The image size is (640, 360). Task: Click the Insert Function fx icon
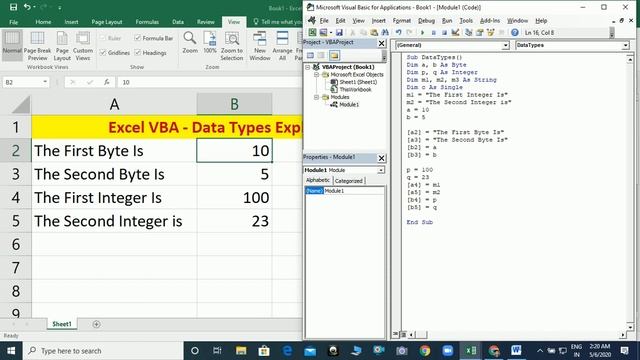click(x=107, y=82)
